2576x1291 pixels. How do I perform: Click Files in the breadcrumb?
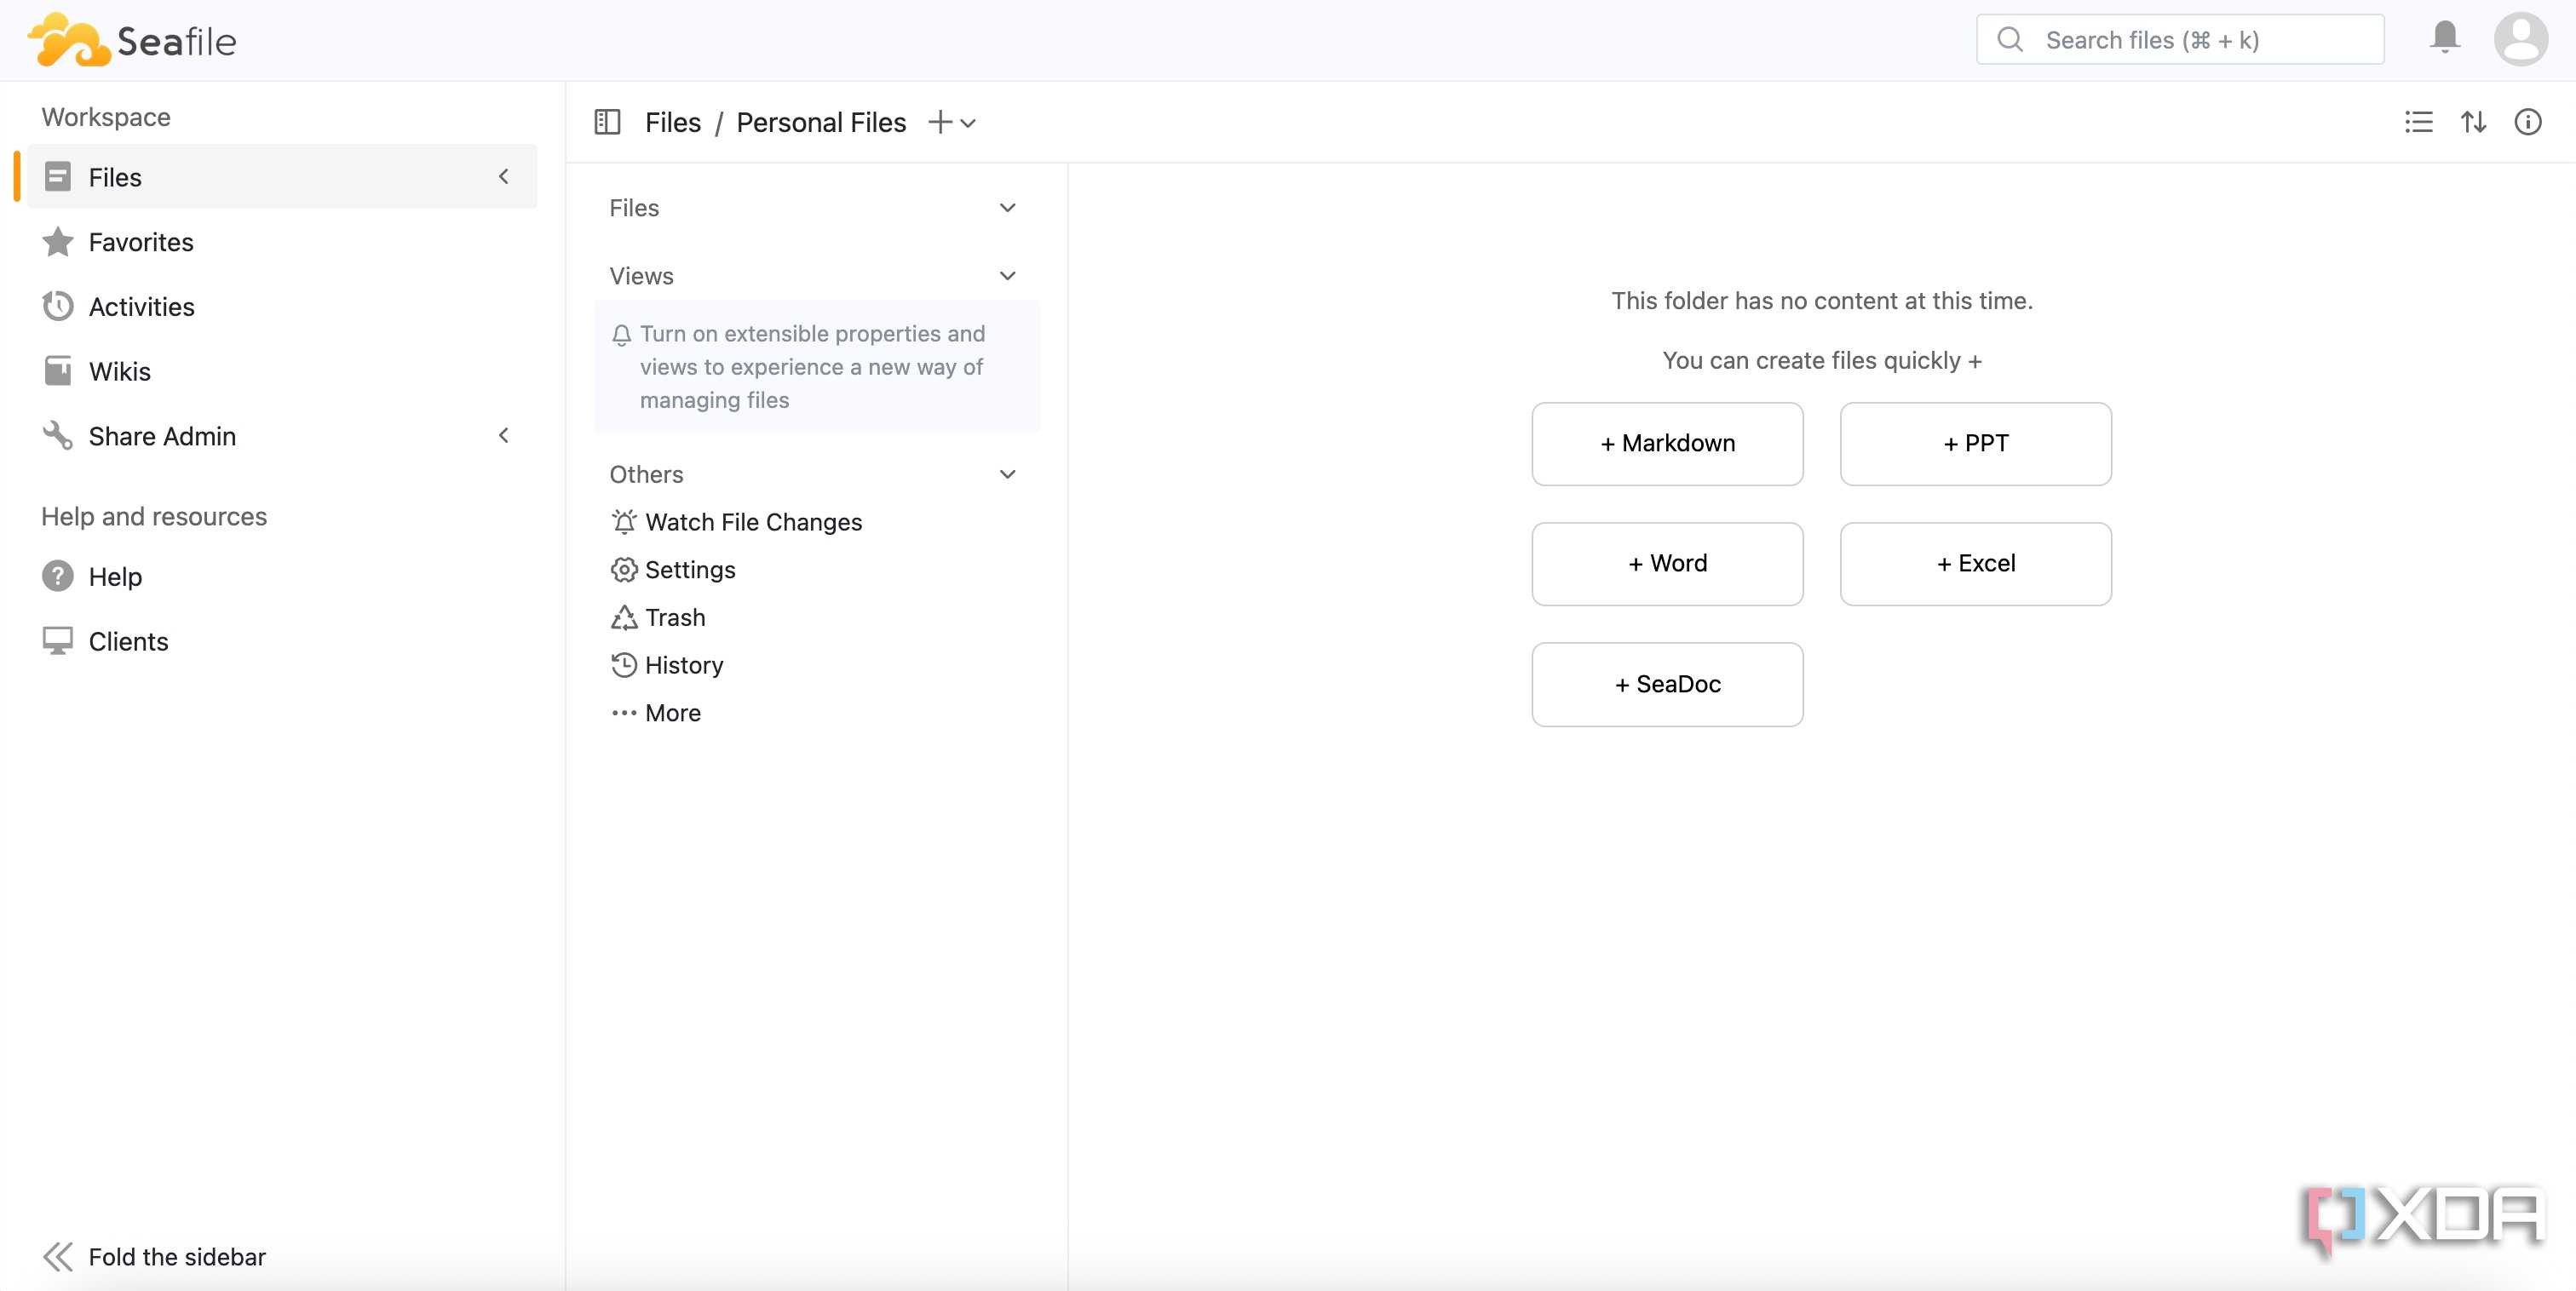click(x=672, y=122)
